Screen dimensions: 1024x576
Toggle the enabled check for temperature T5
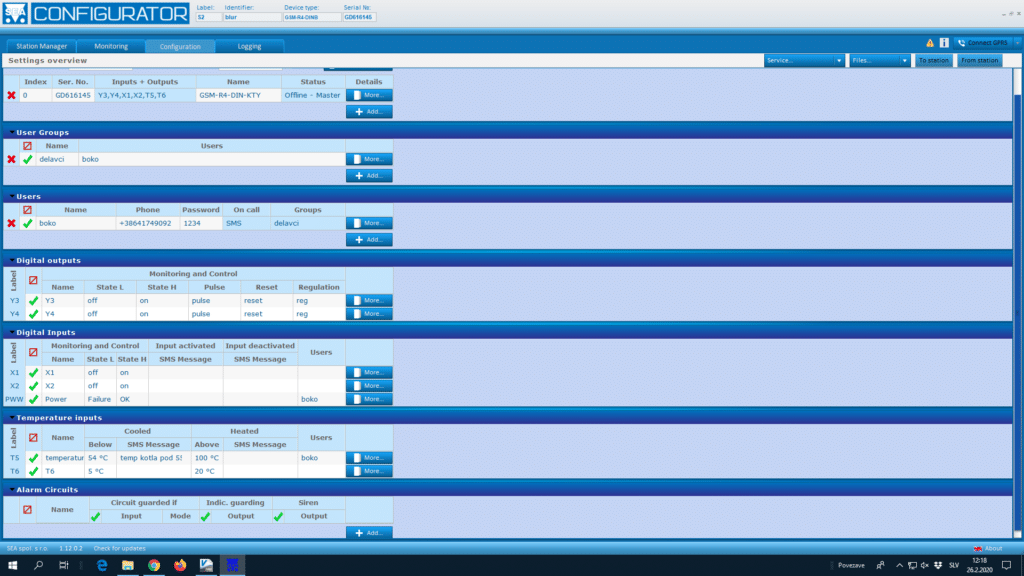[33, 458]
